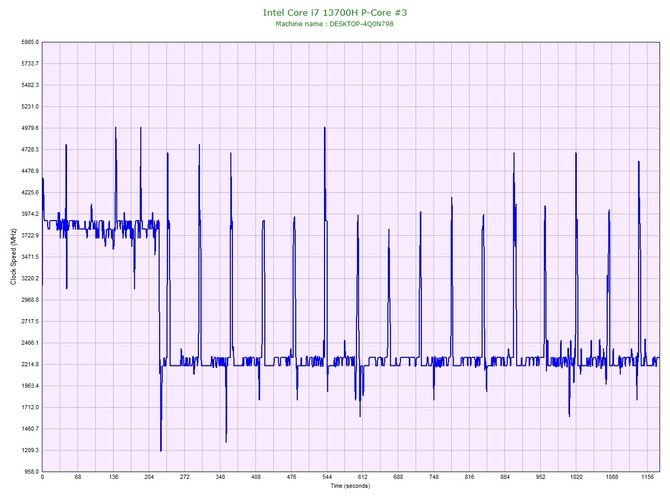Click the x-axis tick label 340
The height and width of the screenshot is (503, 670).
[220, 477]
